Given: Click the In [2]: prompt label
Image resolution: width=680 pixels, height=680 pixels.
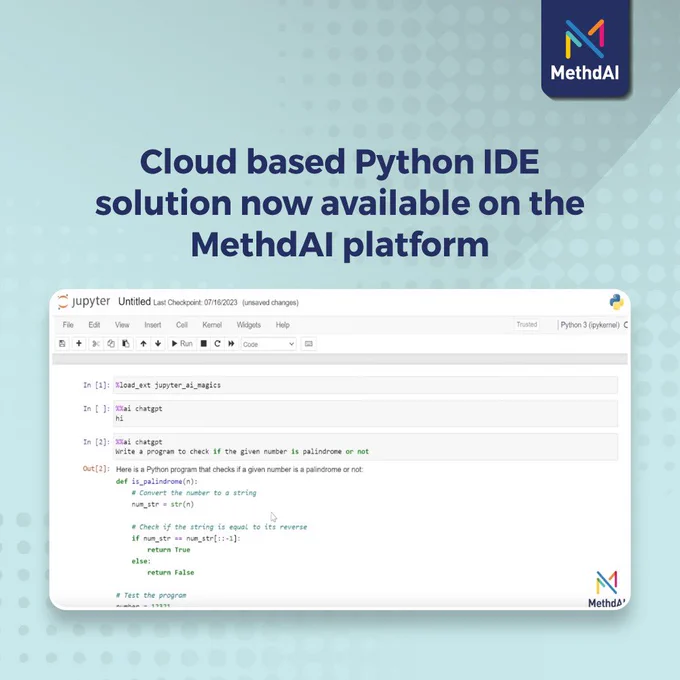Looking at the screenshot, I should point(96,442).
